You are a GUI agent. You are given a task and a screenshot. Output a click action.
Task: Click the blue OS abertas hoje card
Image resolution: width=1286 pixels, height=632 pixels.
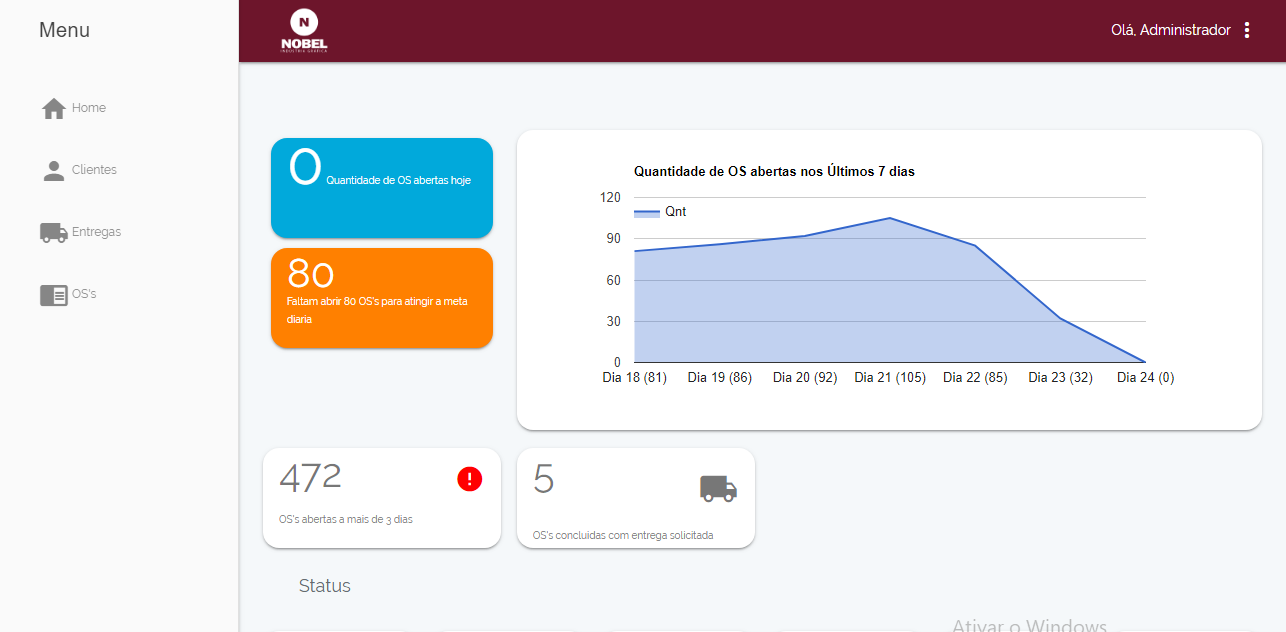381,187
